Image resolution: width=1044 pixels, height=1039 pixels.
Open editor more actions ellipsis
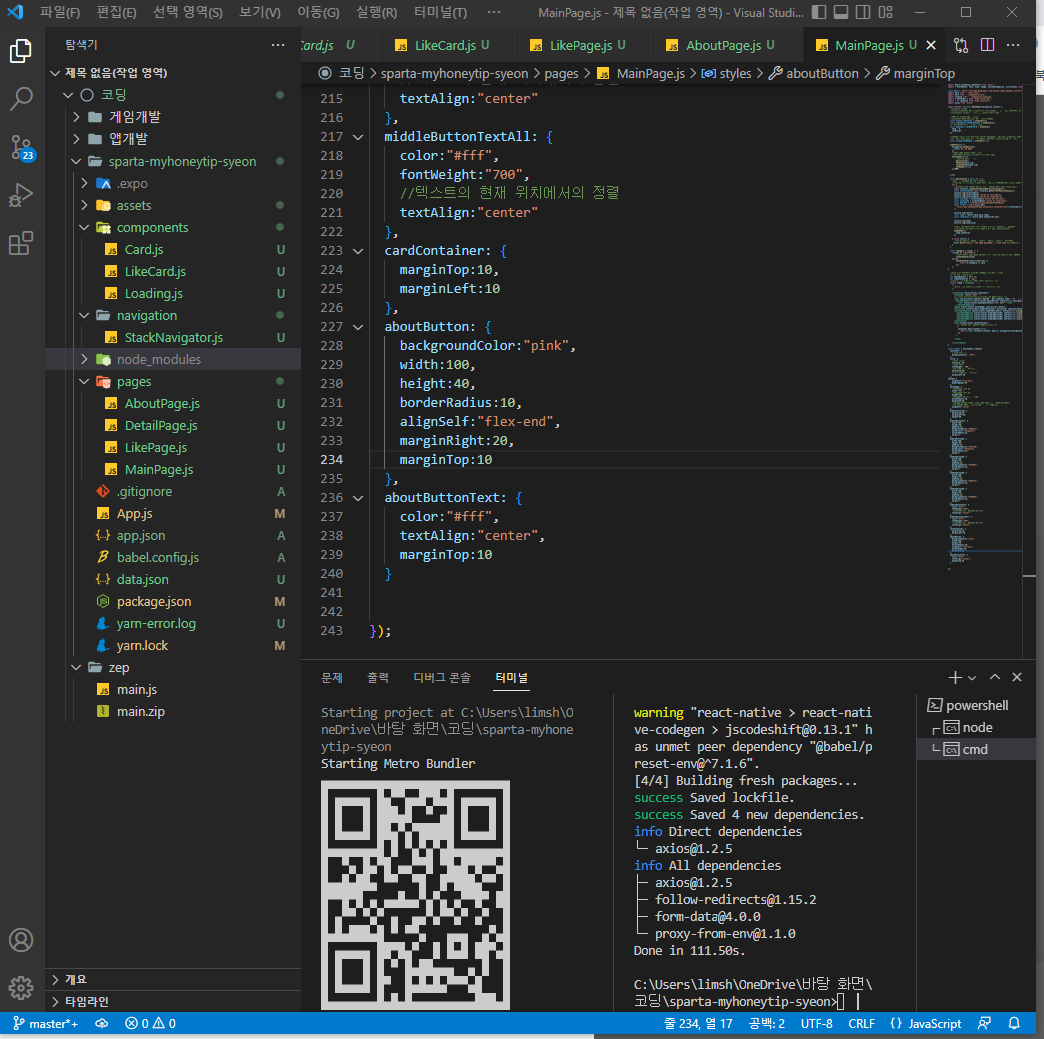point(1013,45)
